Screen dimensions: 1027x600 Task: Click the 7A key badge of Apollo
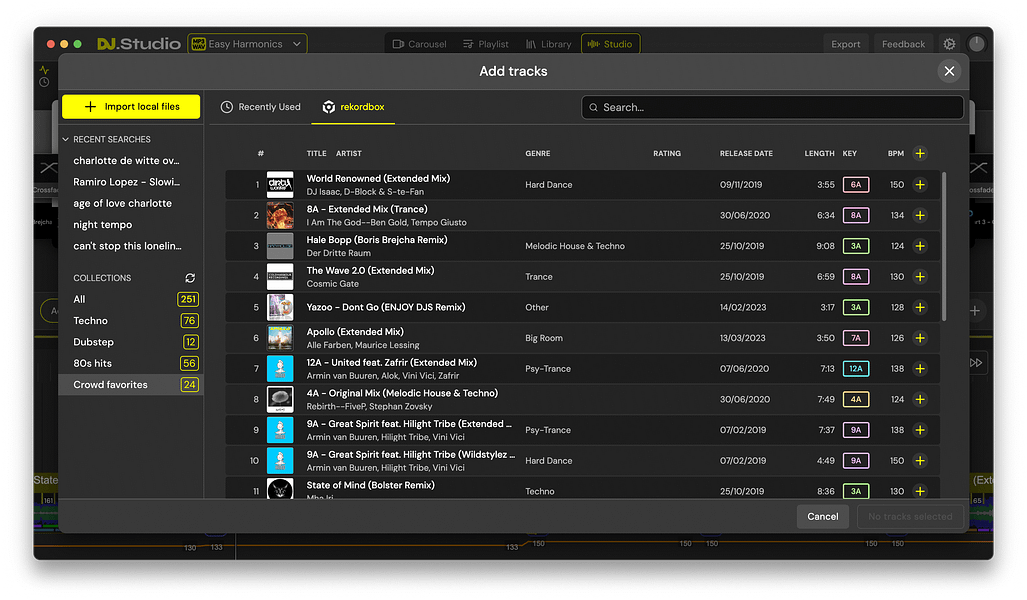click(855, 338)
